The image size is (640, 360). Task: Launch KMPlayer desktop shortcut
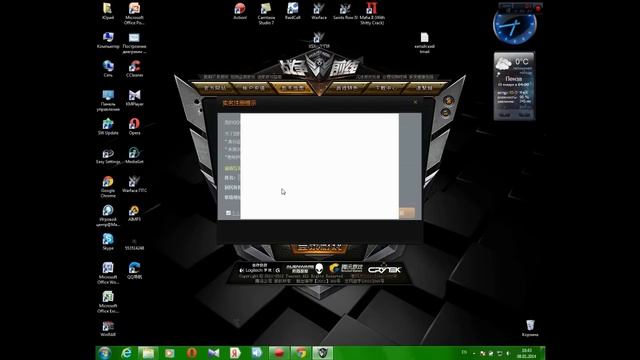coord(134,98)
